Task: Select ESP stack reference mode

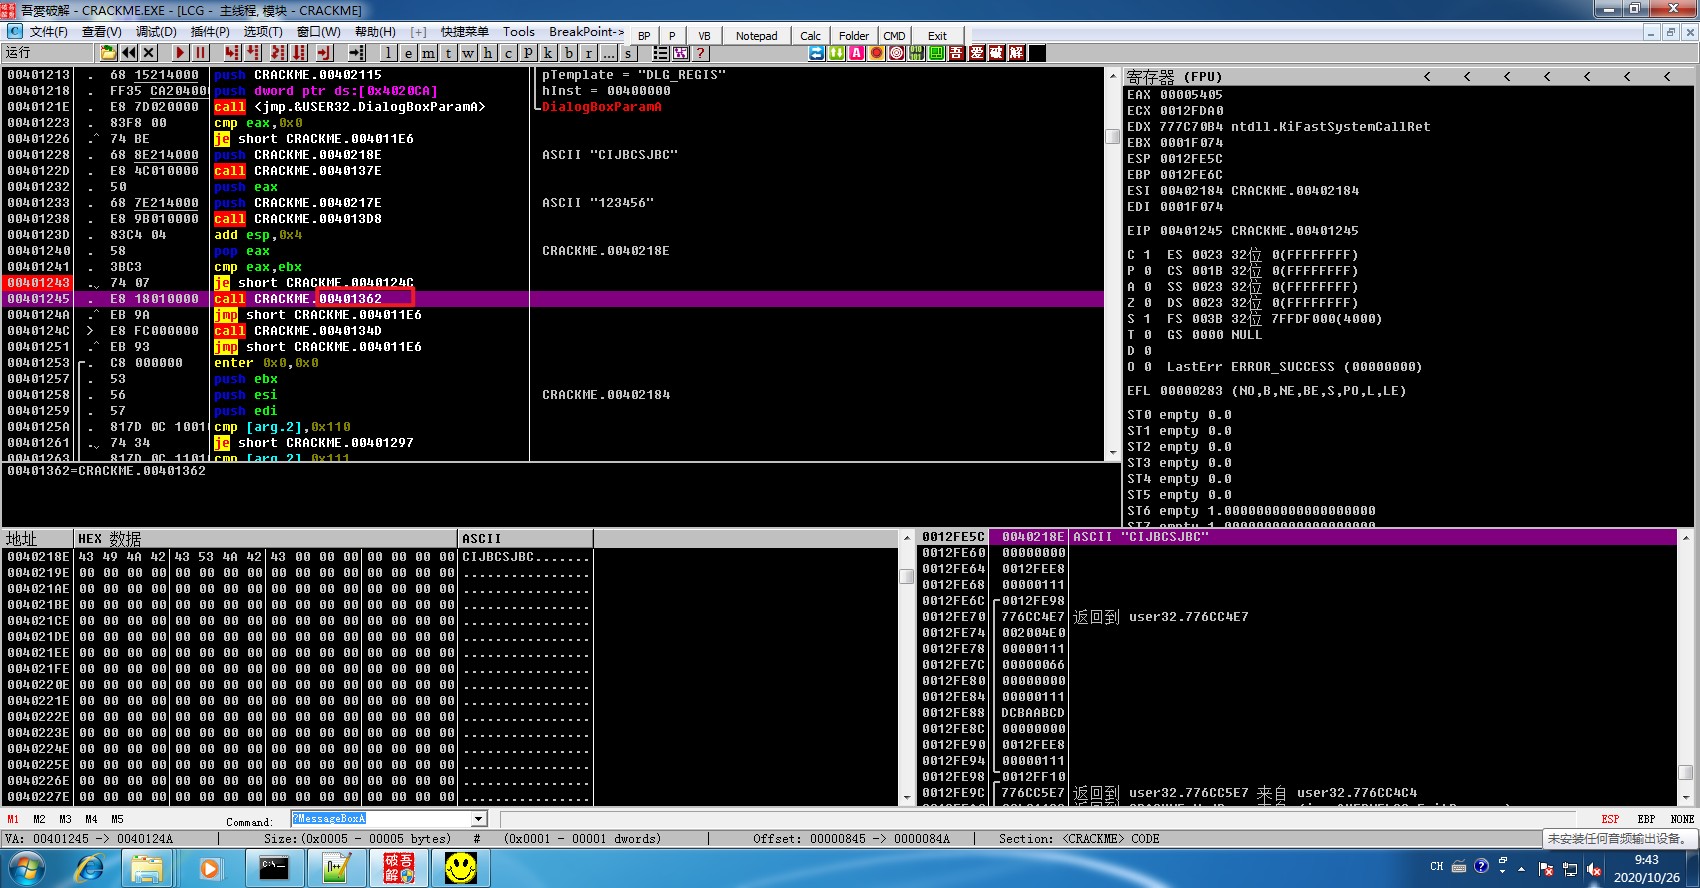Action: tap(1610, 819)
